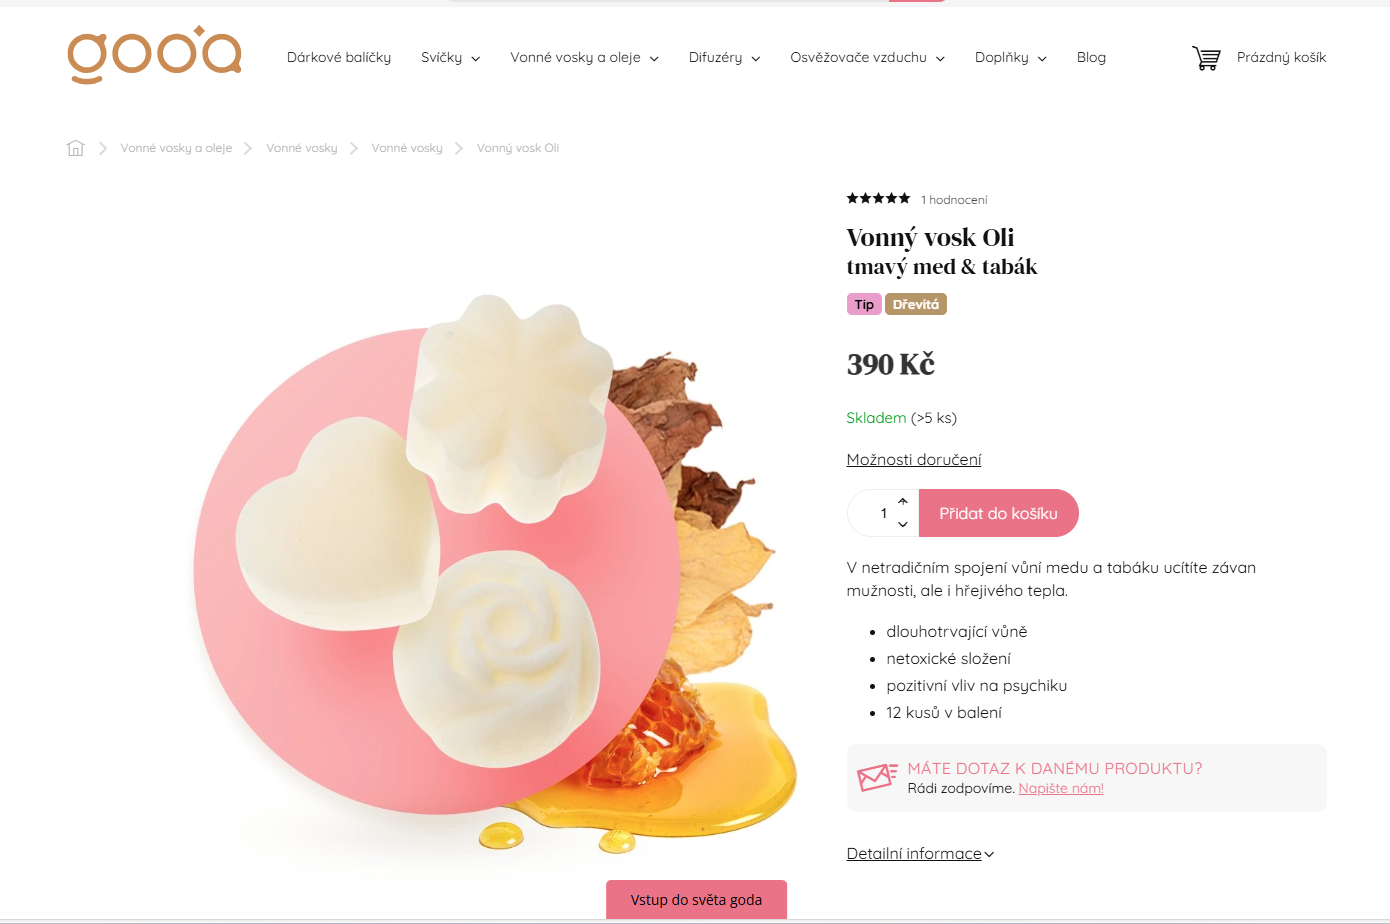Increase quantity with the up arrow

tap(903, 502)
